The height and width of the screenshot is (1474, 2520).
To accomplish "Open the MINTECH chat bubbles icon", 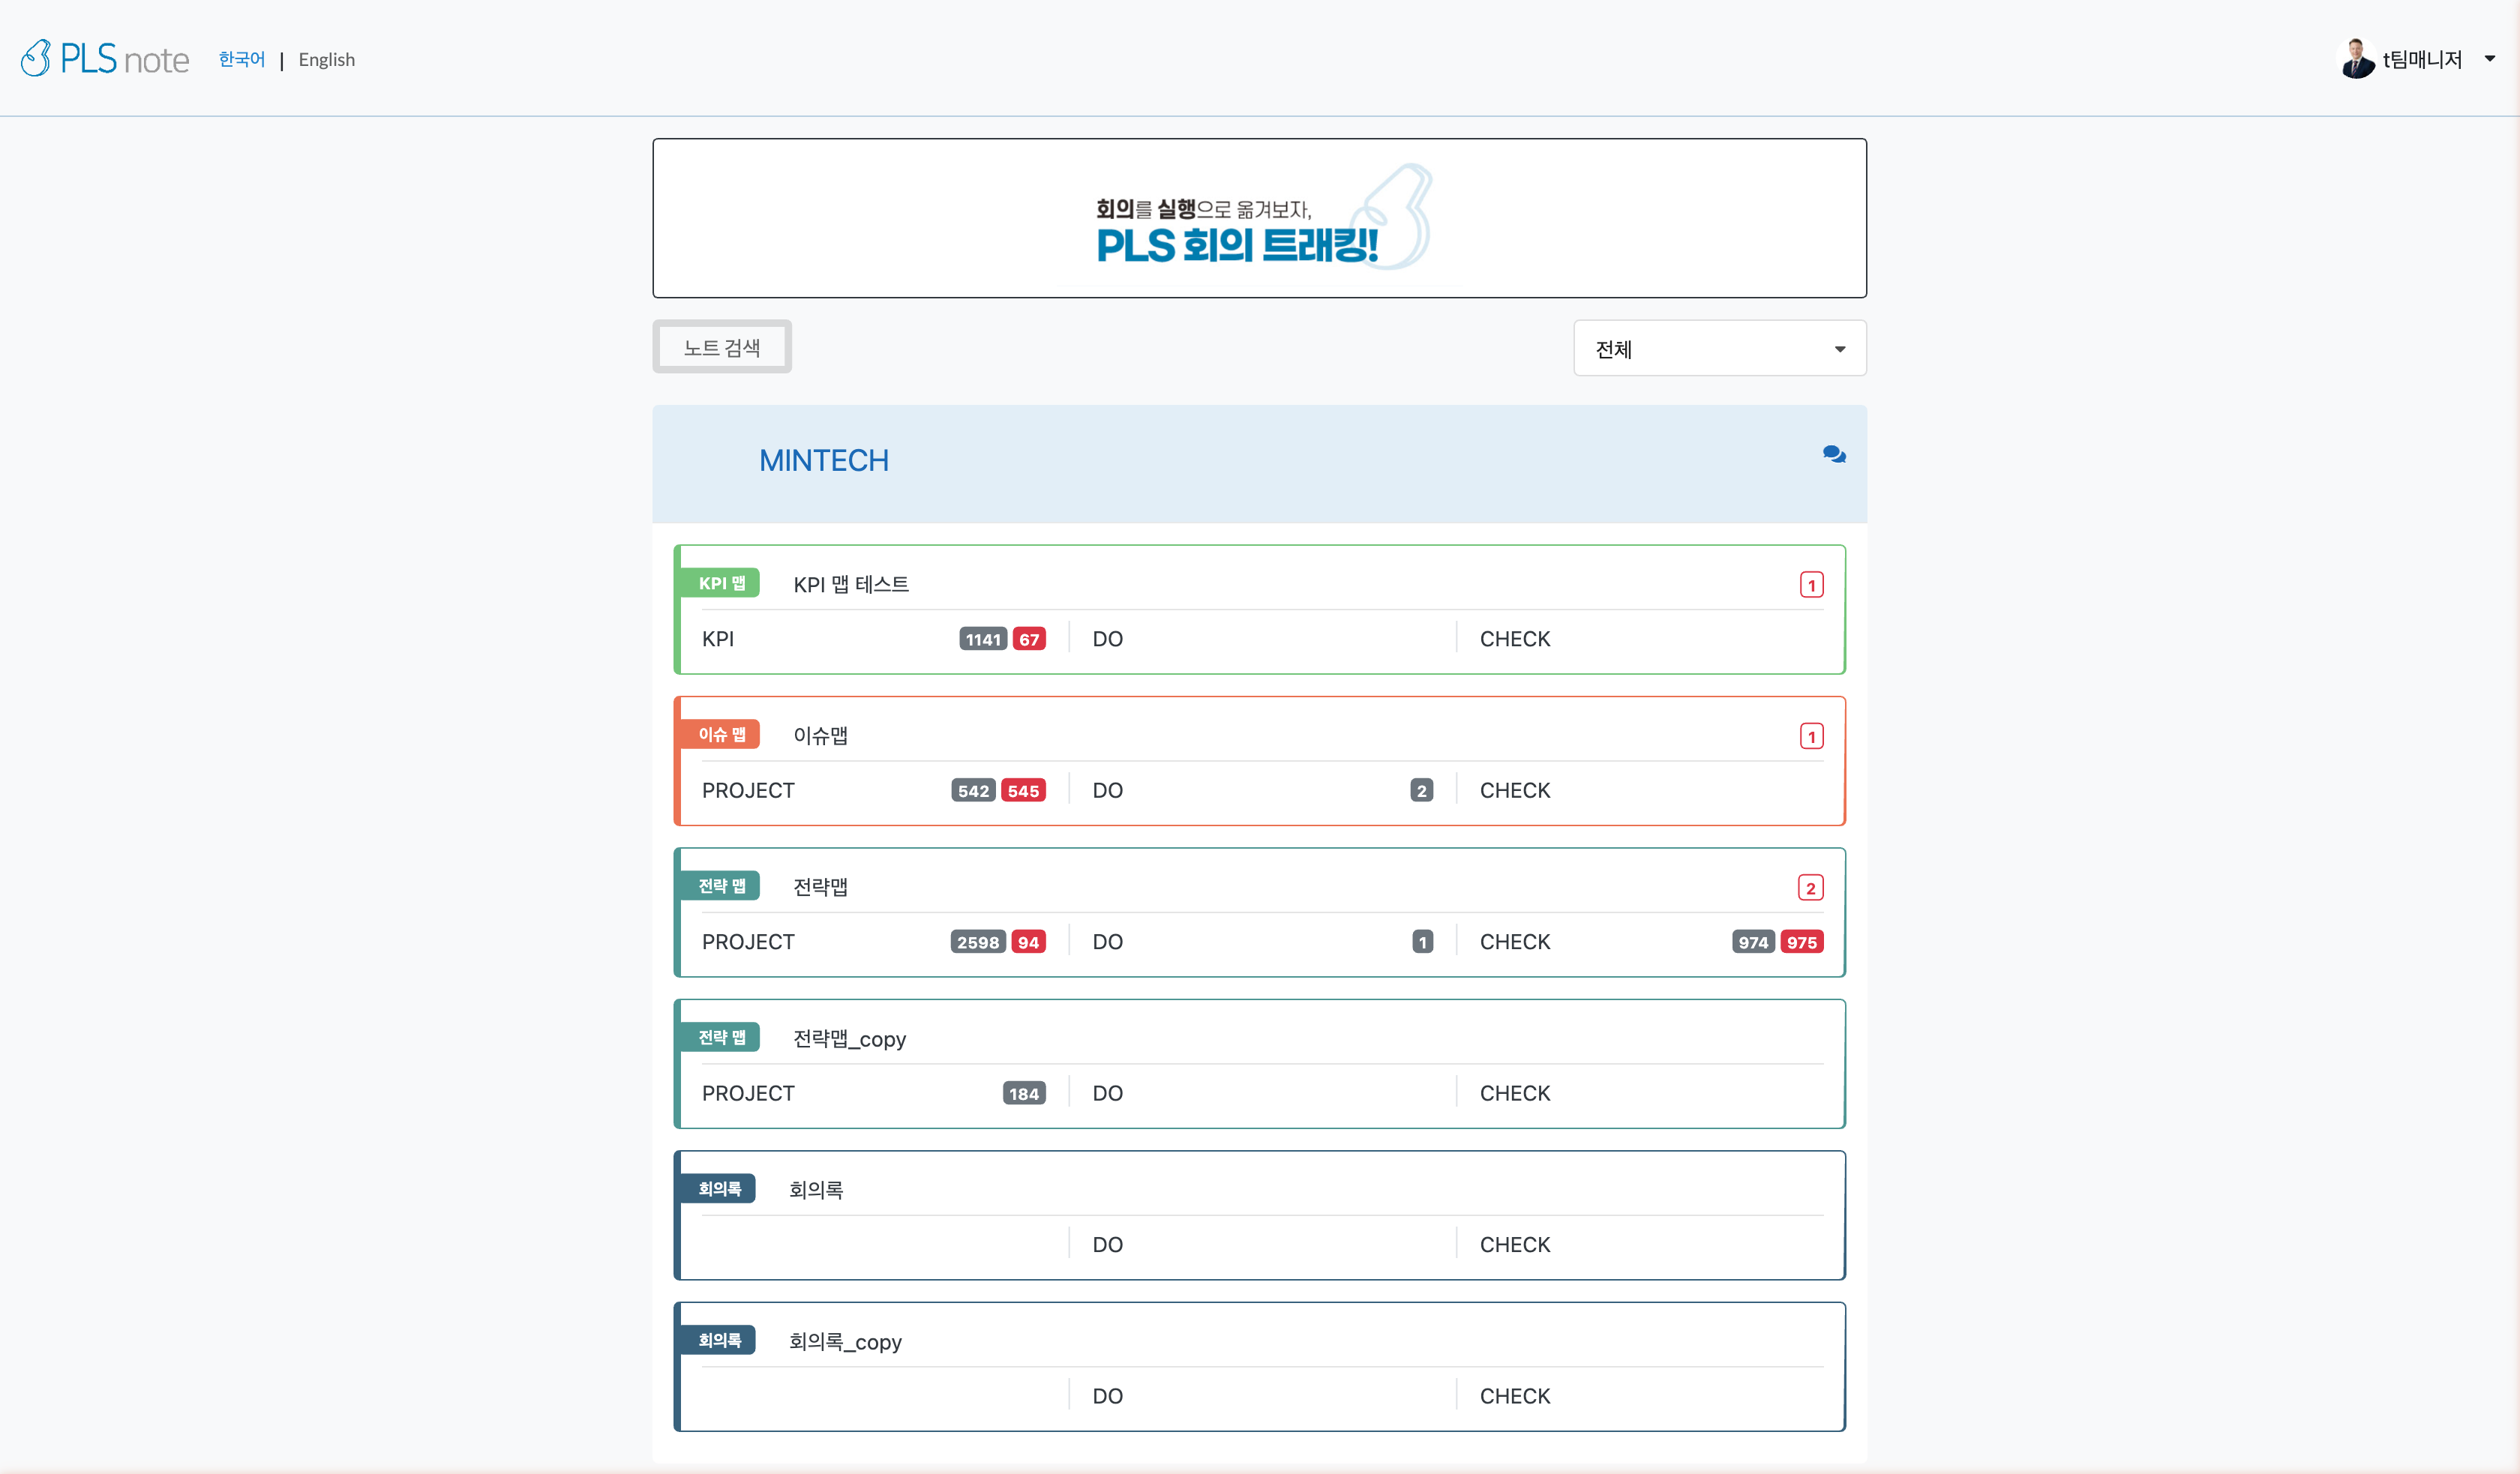I will coord(1833,454).
